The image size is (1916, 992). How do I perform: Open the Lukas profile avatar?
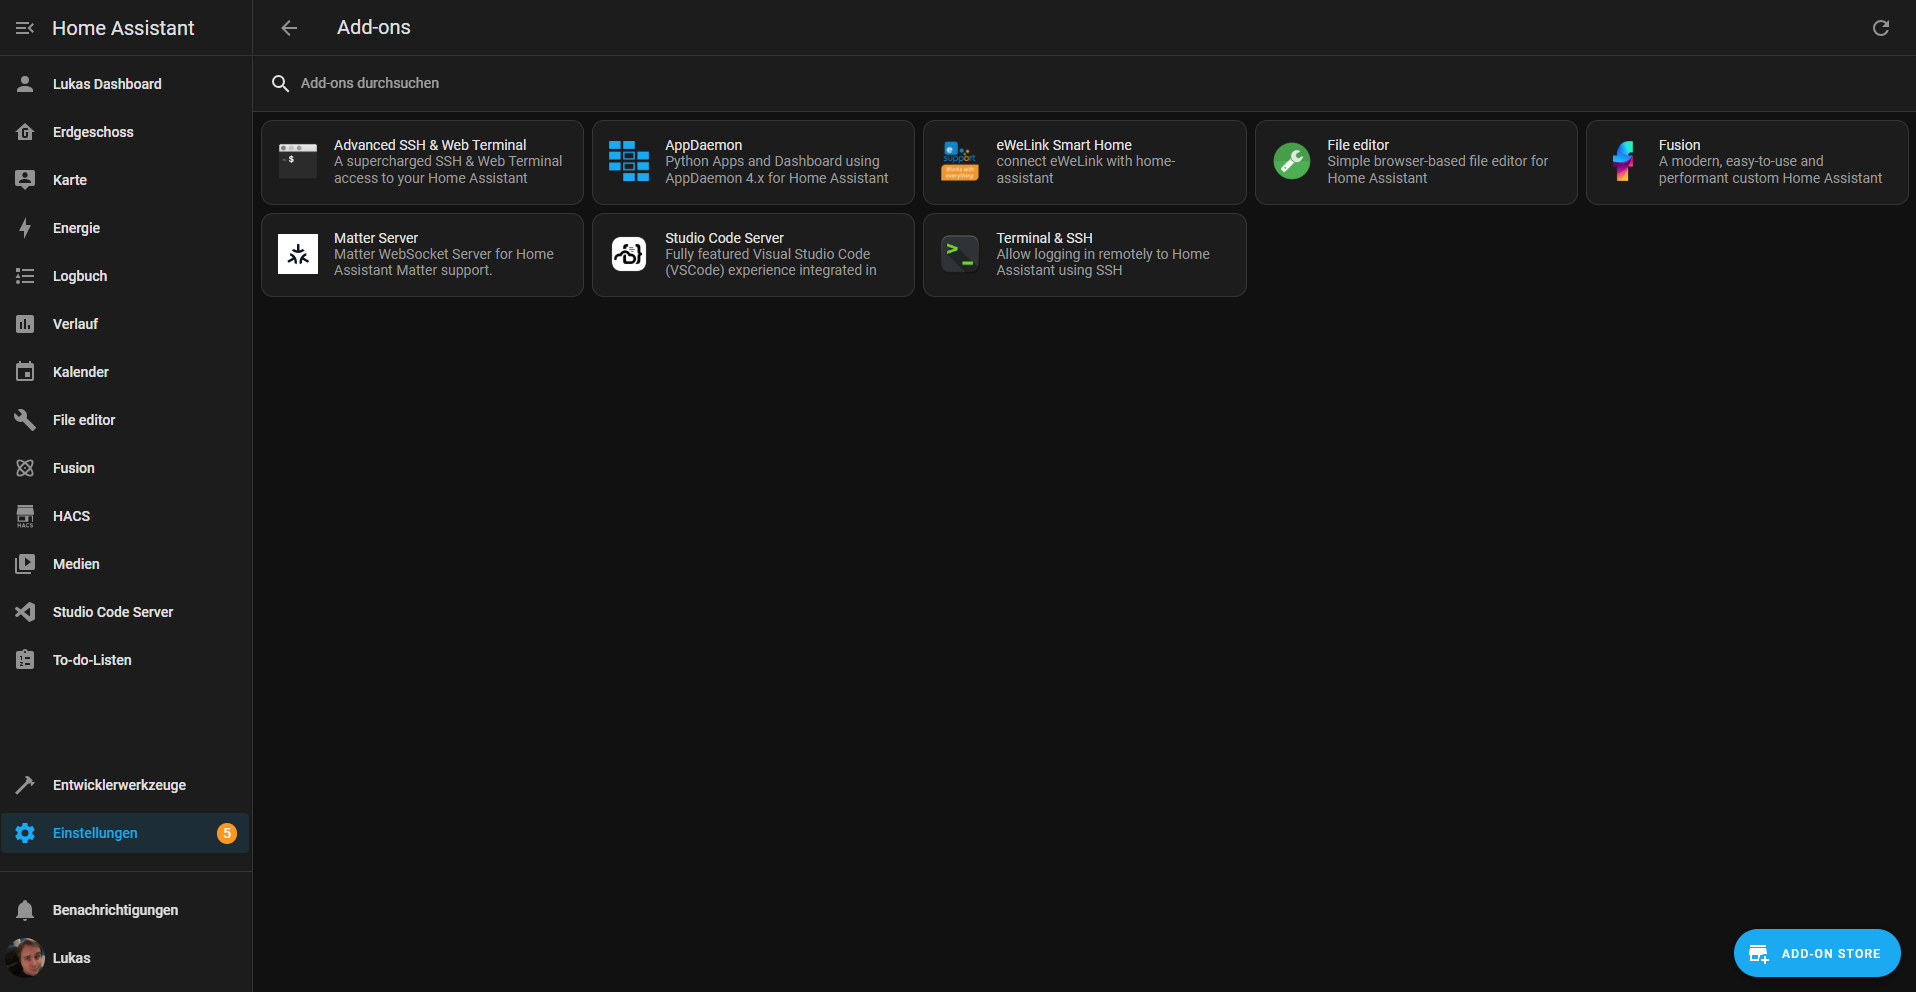coord(29,957)
